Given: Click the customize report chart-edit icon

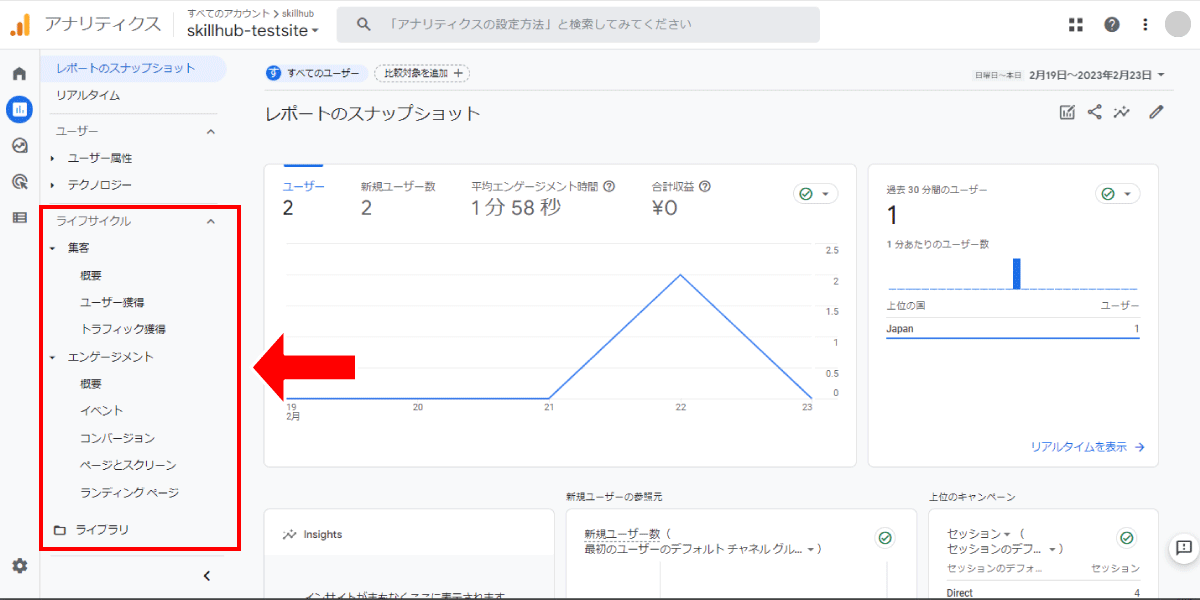Looking at the screenshot, I should [1067, 112].
